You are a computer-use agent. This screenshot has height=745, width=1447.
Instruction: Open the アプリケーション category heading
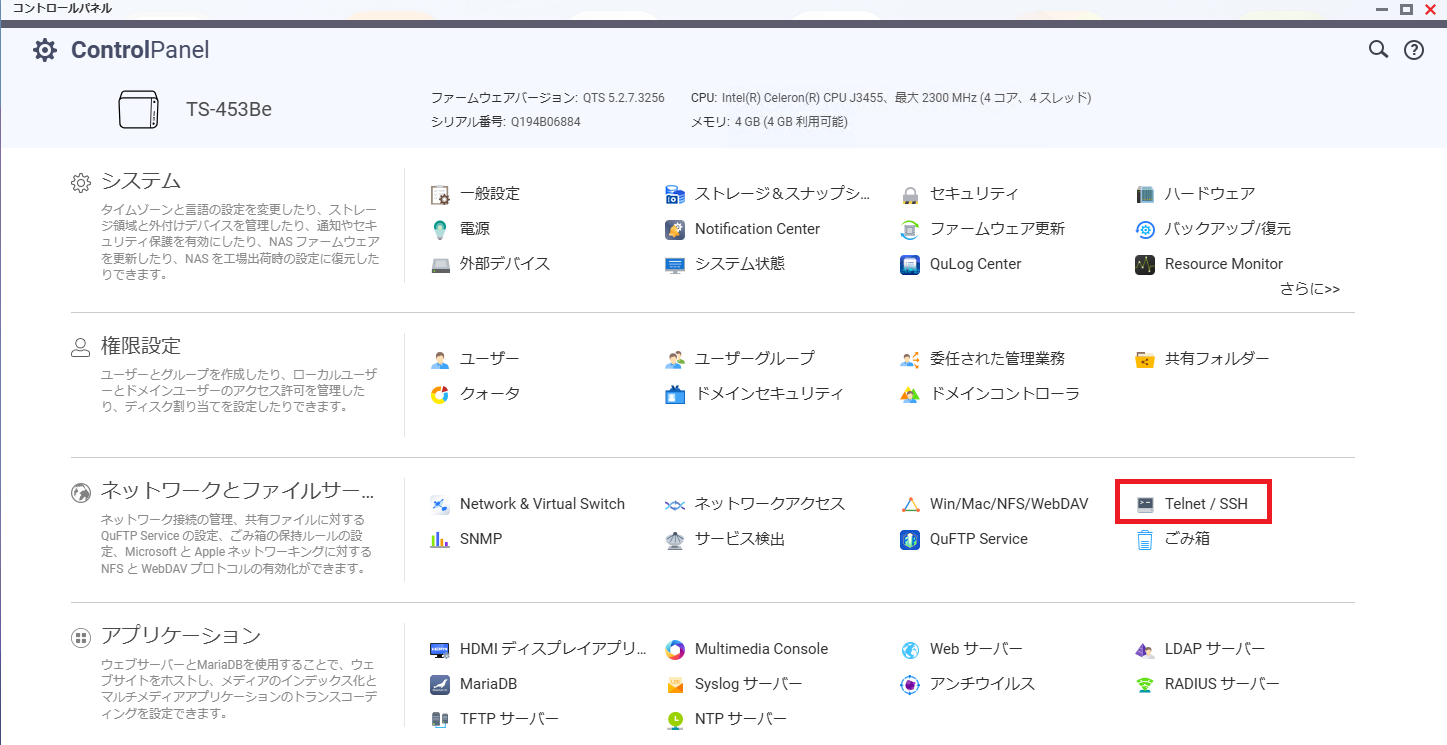point(180,636)
